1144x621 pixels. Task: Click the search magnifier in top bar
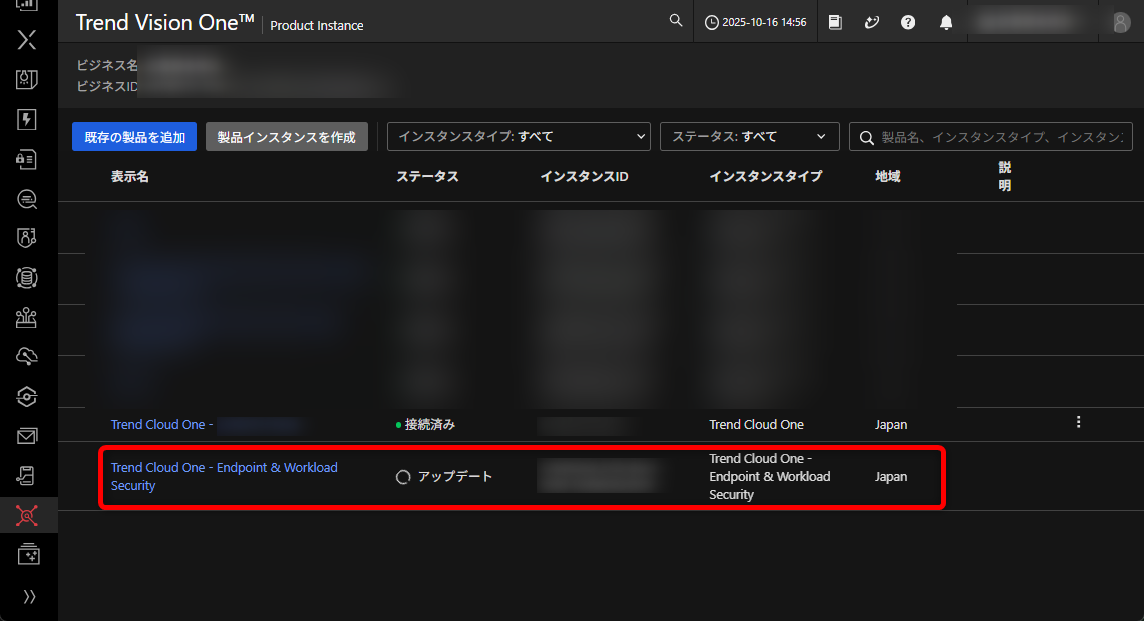point(676,21)
